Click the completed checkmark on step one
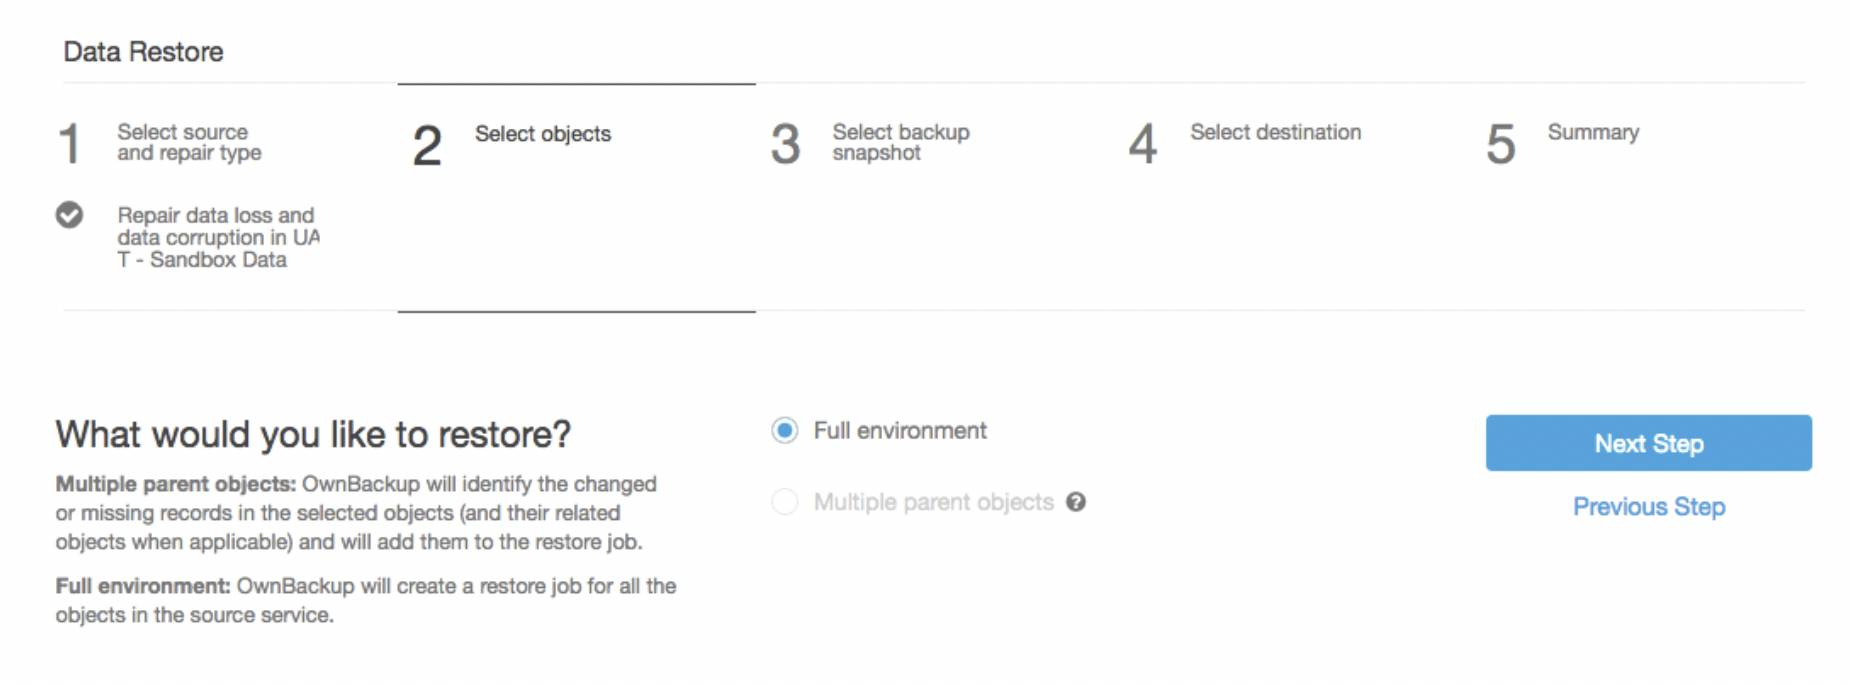1850x686 pixels. coord(68,215)
